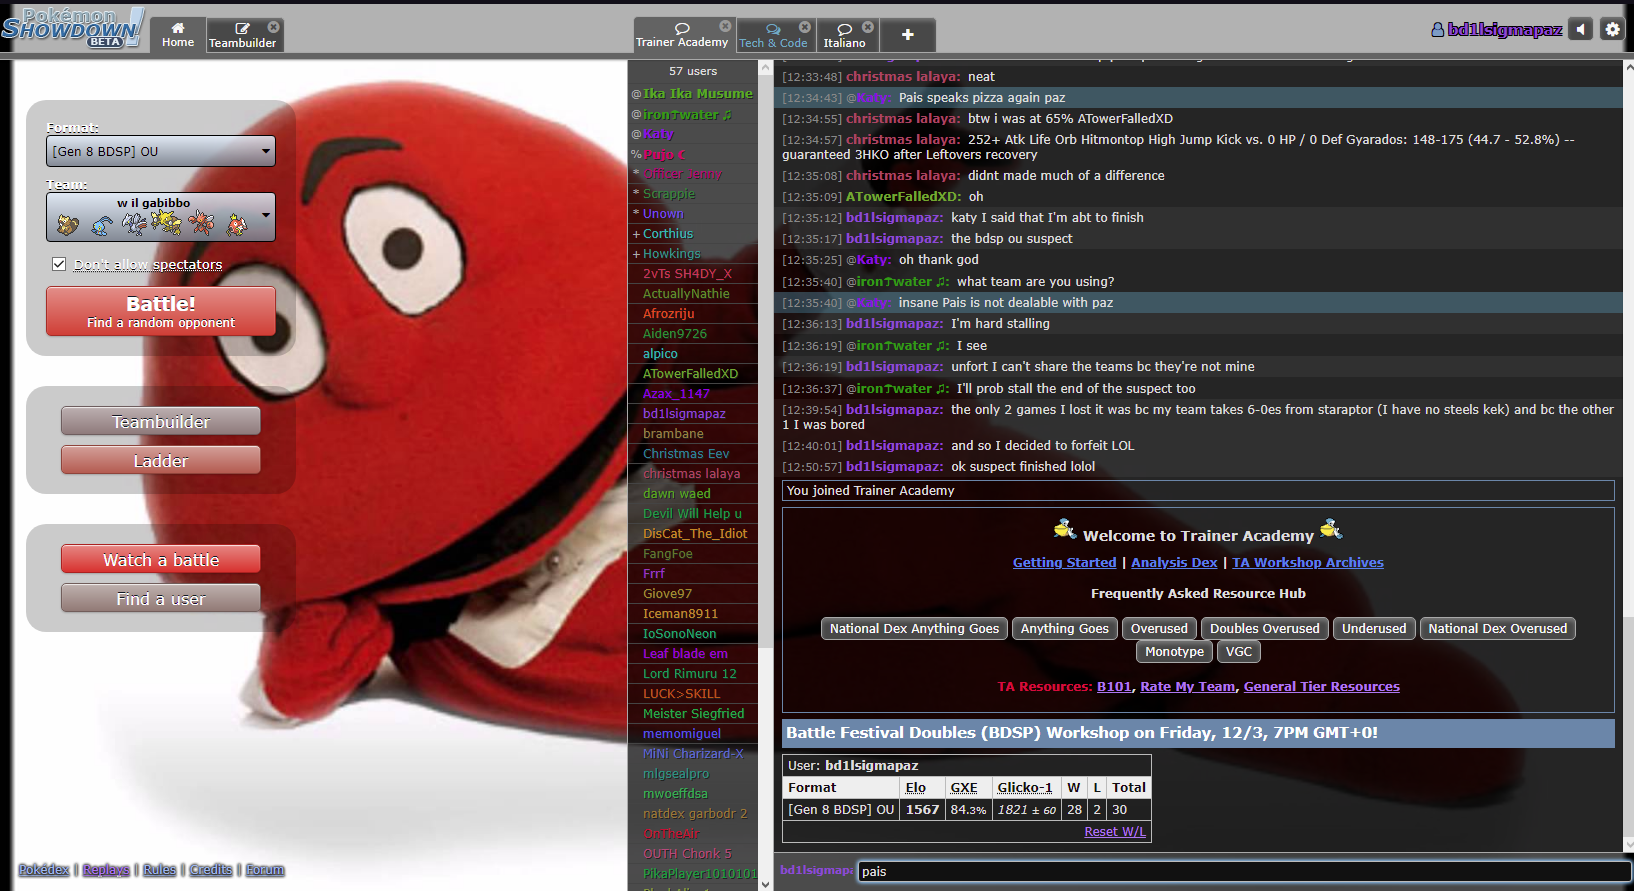Select user ATowerFalledXD in userlist
The height and width of the screenshot is (891, 1634).
693,374
